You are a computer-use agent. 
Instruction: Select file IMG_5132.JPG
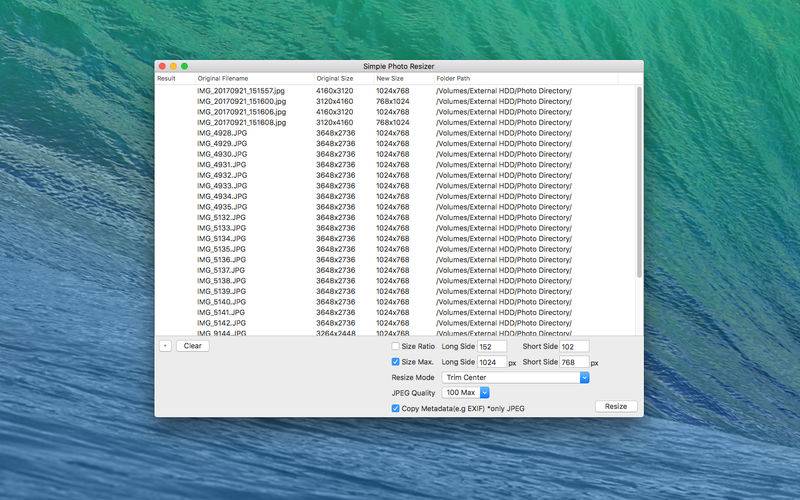pyautogui.click(x=395, y=217)
